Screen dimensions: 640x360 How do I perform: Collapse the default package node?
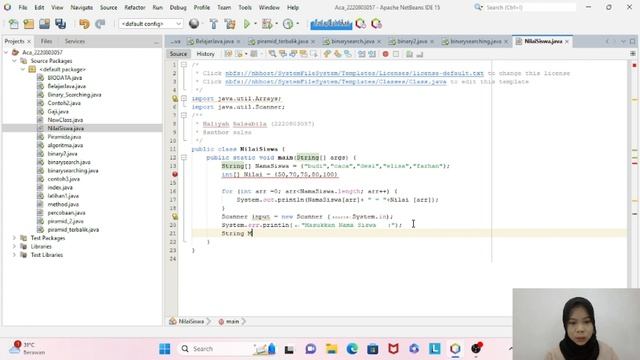pyautogui.click(x=23, y=69)
